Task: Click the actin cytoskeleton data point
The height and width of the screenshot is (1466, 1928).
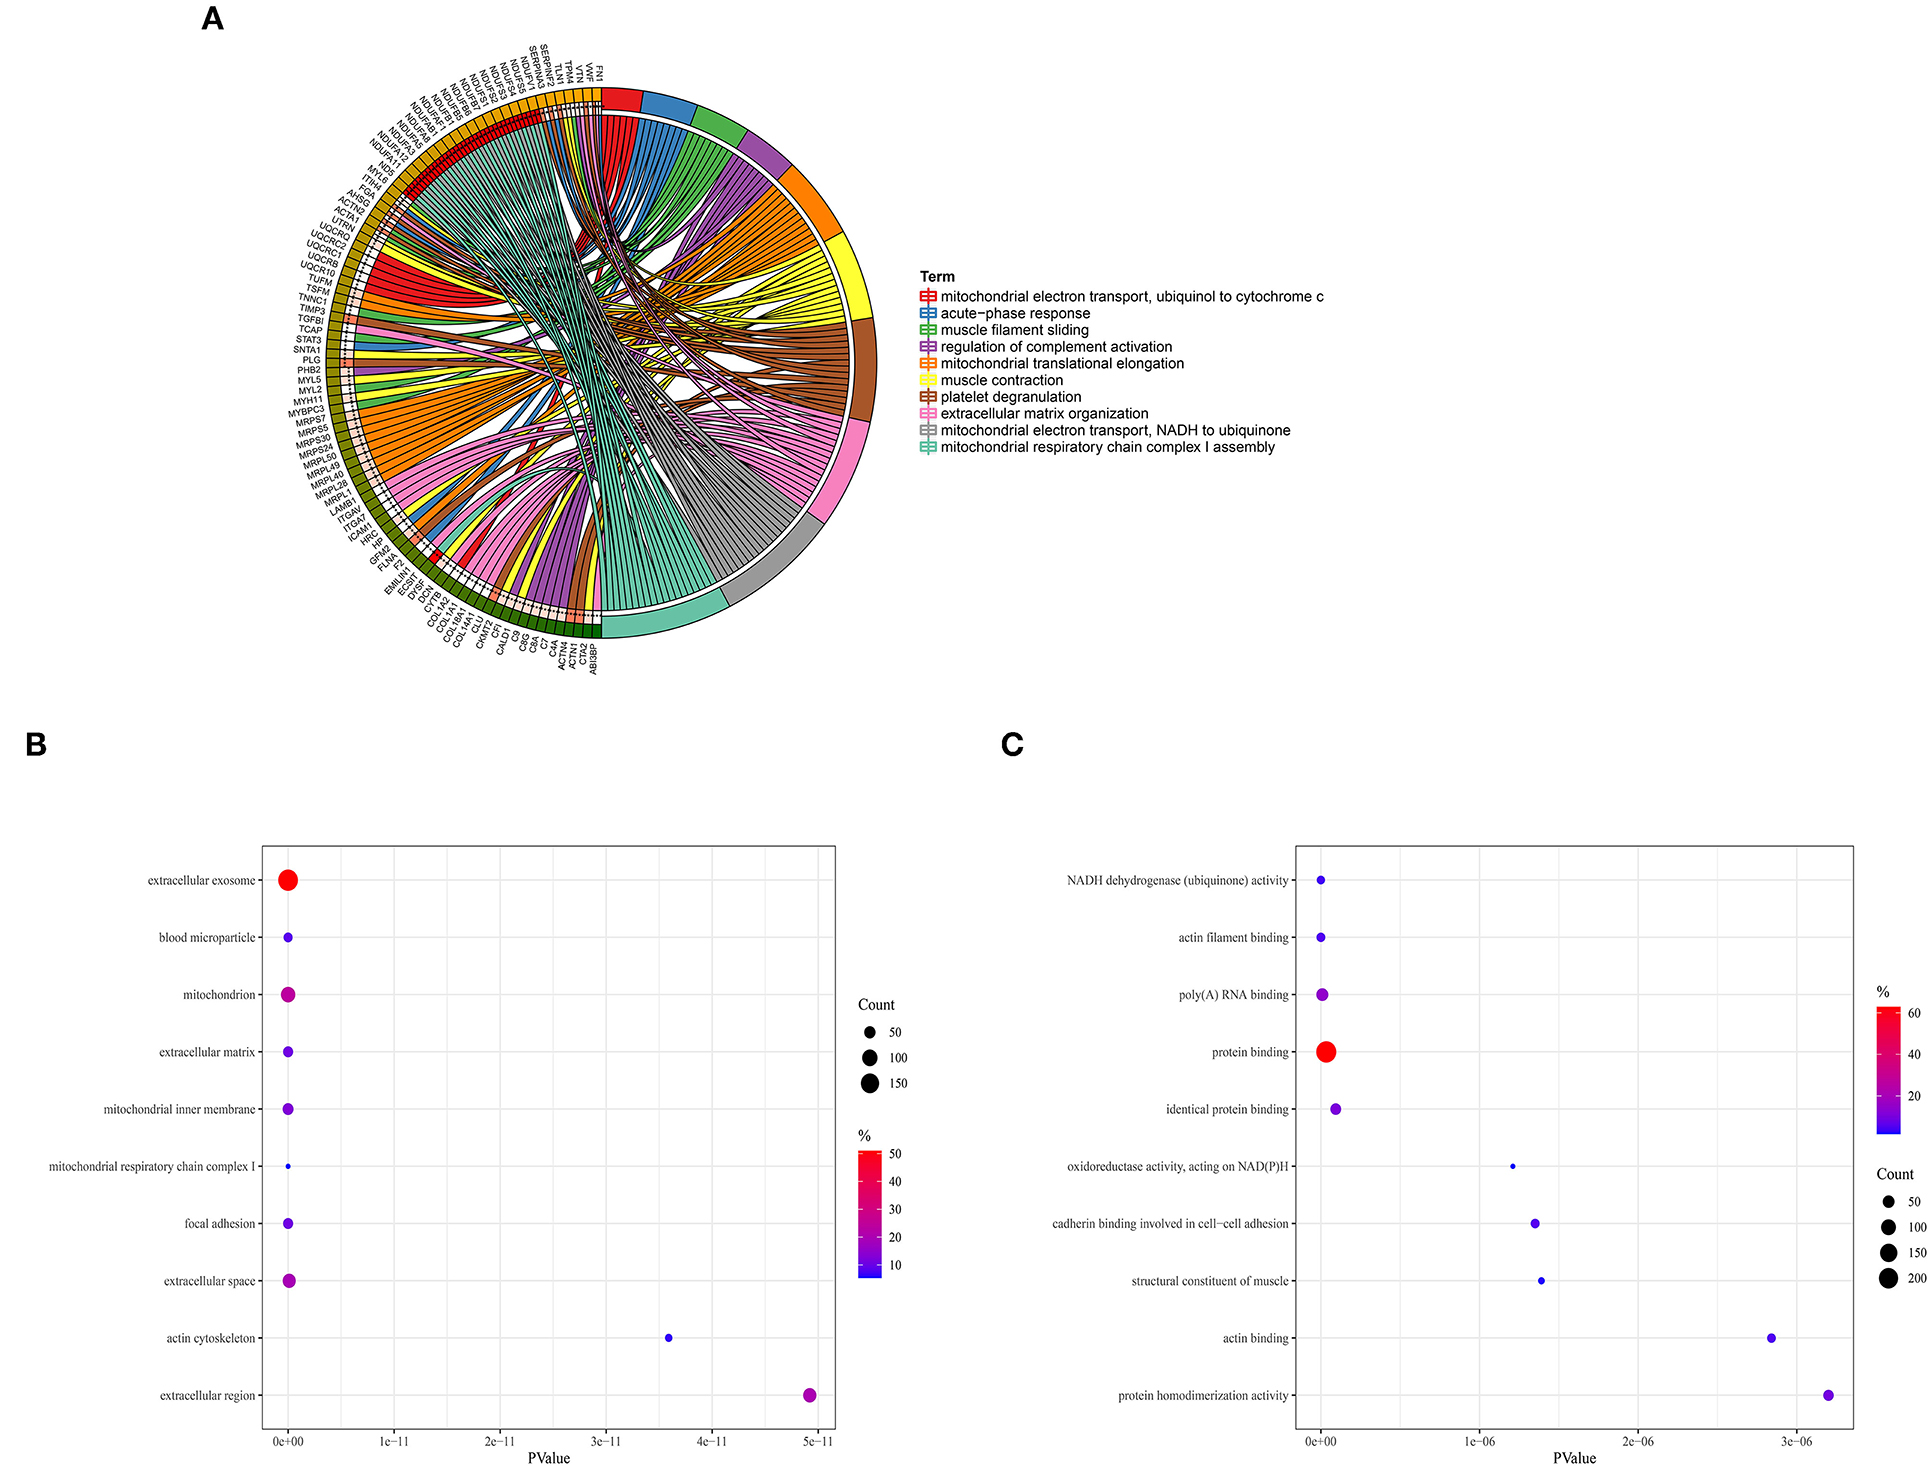Action: [668, 1338]
